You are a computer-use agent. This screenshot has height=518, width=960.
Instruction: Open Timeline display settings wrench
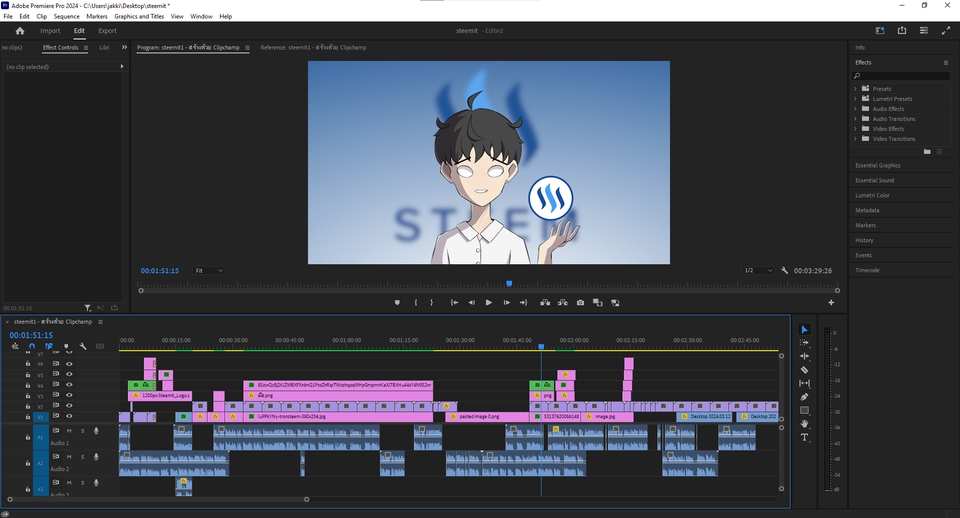click(83, 346)
